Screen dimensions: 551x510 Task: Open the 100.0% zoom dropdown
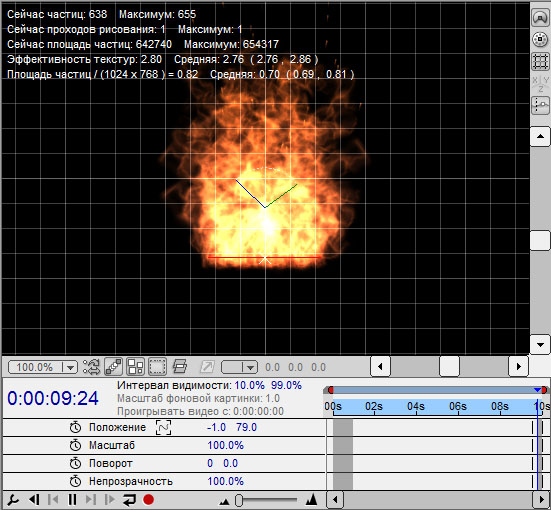(x=43, y=367)
